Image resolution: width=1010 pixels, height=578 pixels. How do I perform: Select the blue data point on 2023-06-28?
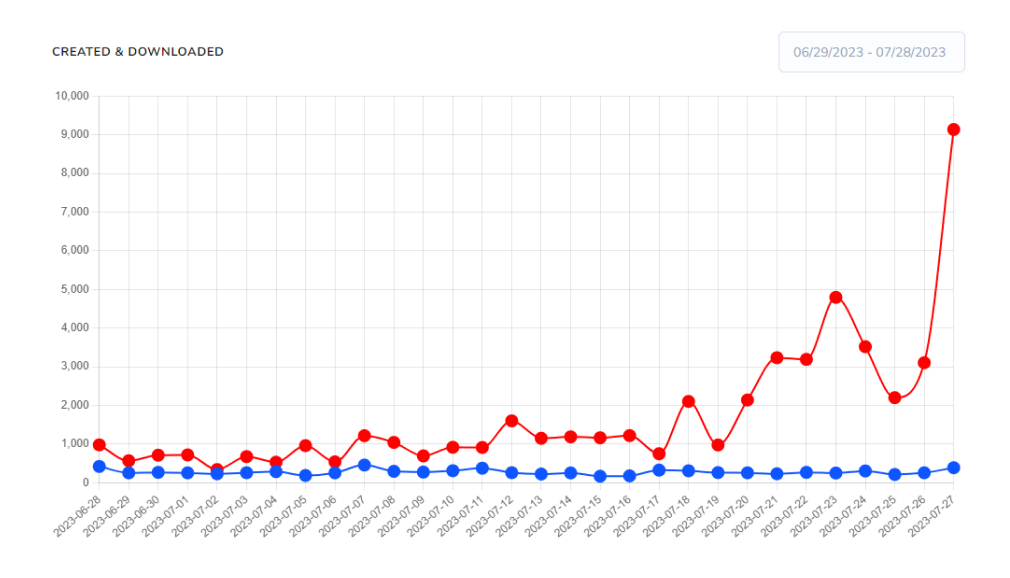coord(99,467)
